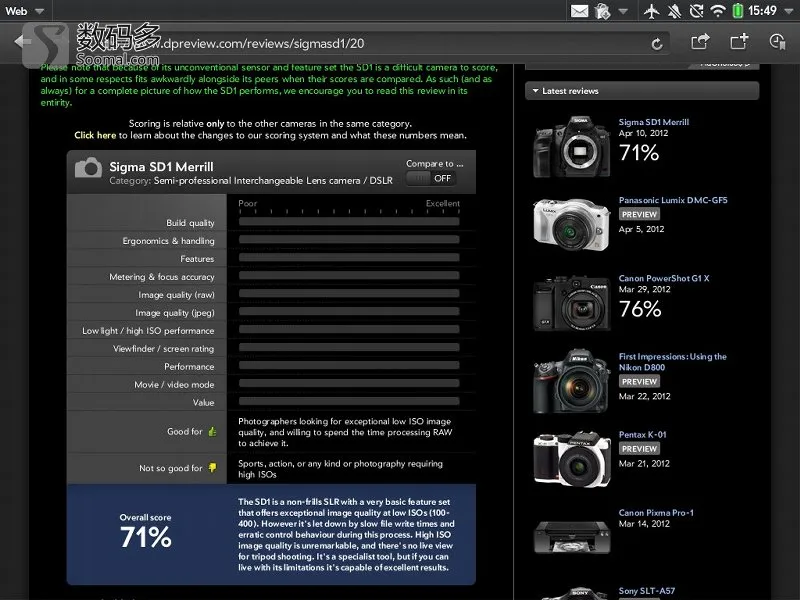The image size is (800, 600).
Task: Click the Value score bar
Action: (x=349, y=401)
